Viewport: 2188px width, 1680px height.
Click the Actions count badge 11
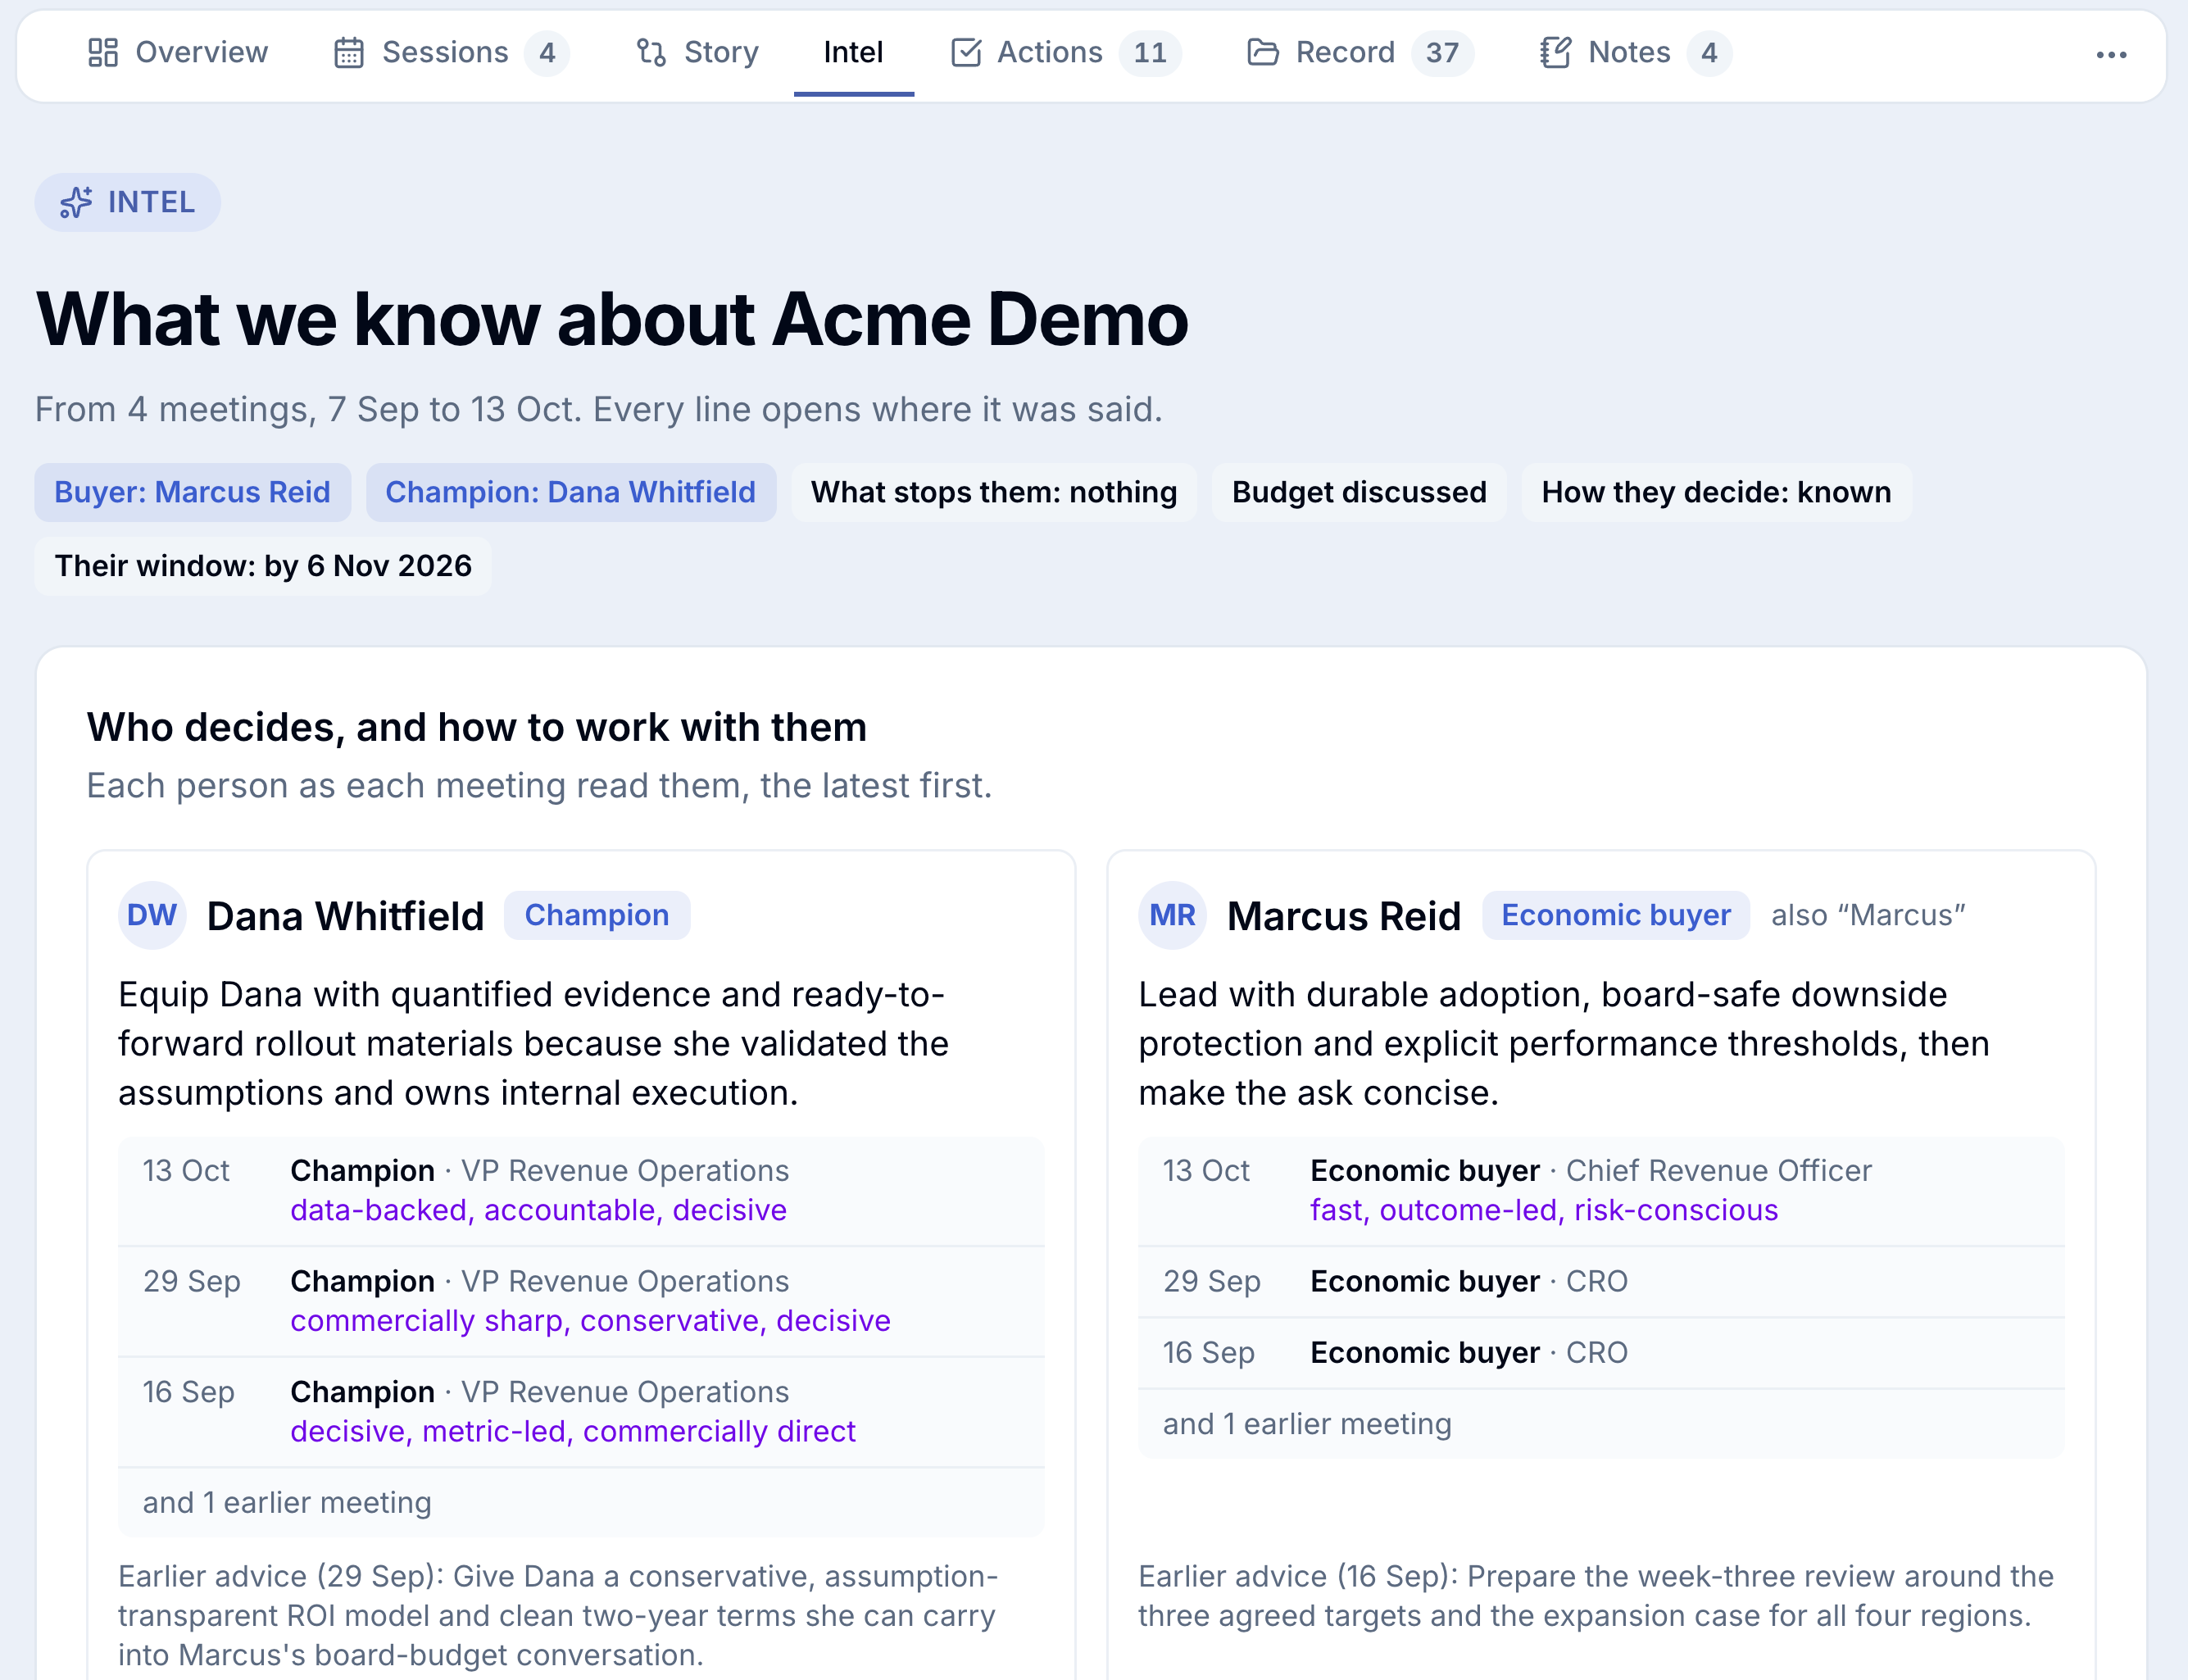tap(1150, 52)
